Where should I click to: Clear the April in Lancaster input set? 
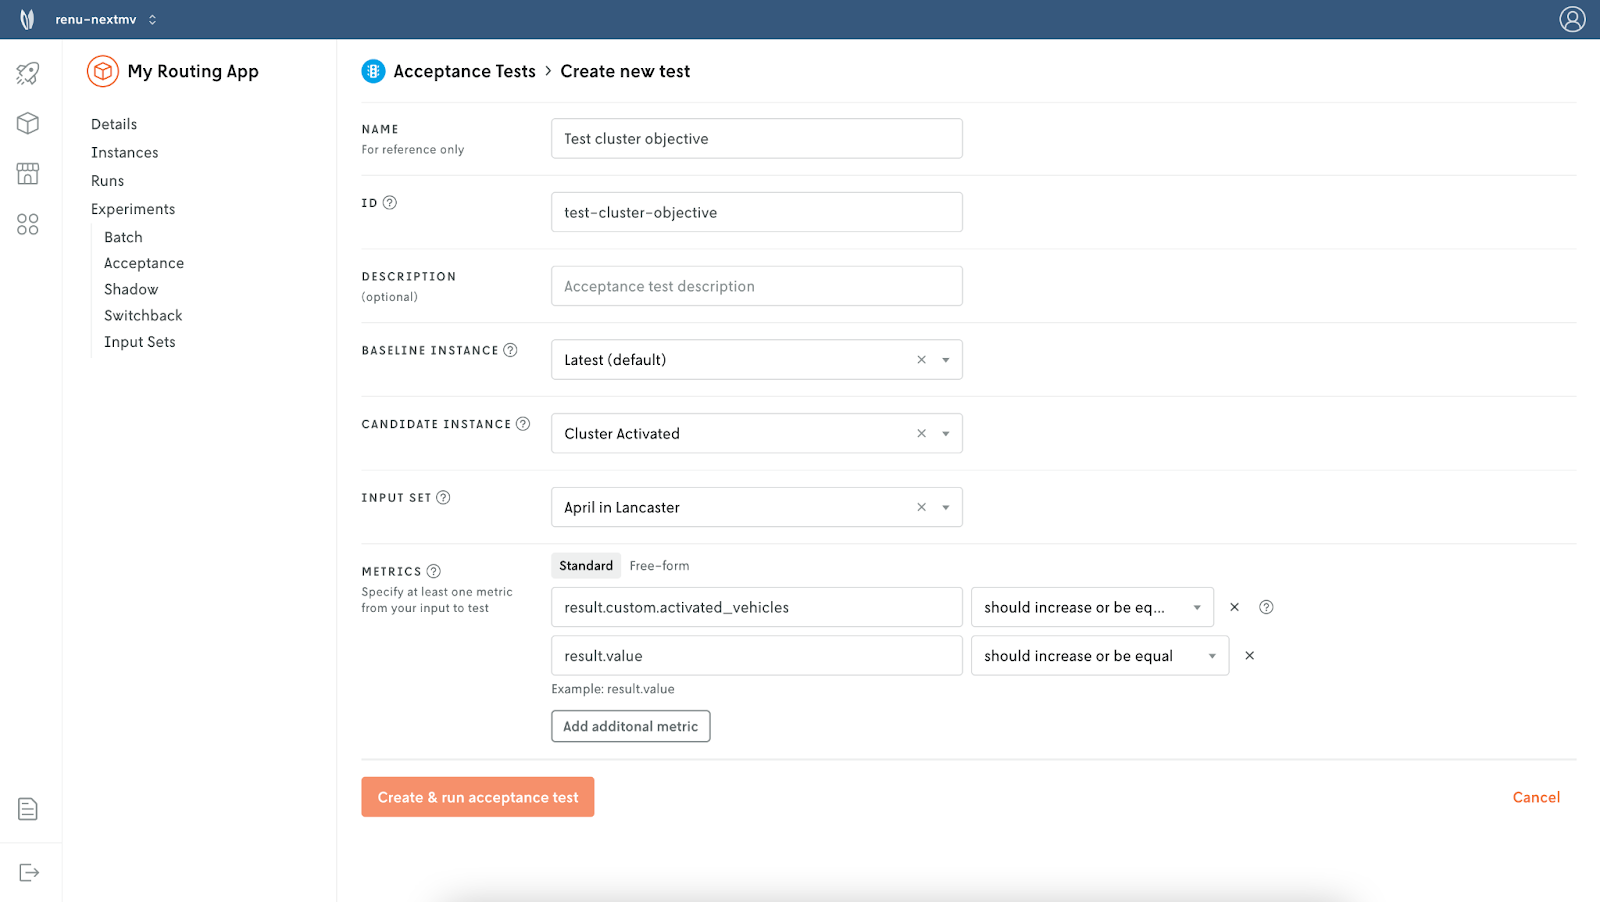coord(921,507)
